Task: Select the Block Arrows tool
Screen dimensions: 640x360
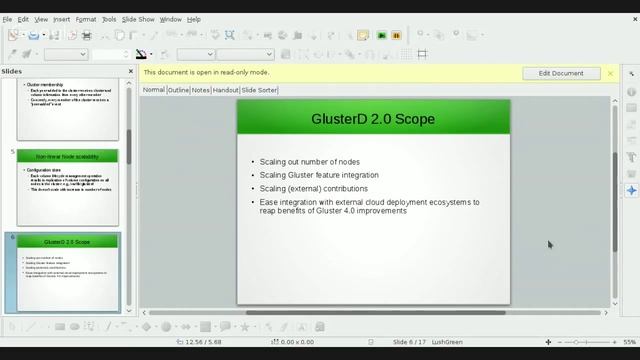Action: (186, 327)
